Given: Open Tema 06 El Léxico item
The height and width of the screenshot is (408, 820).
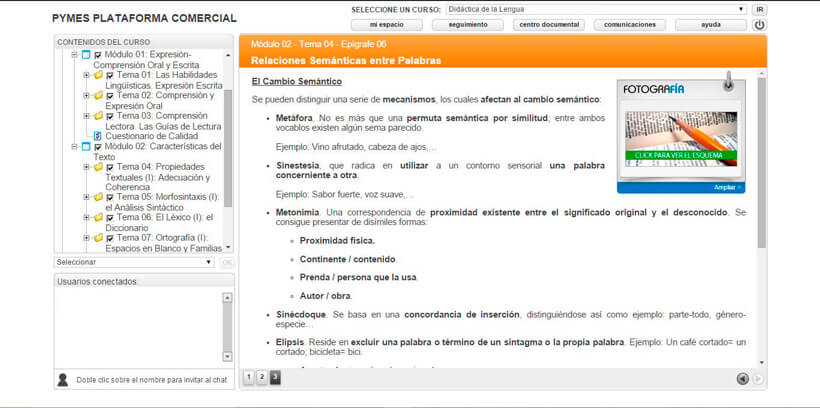Looking at the screenshot, I should point(159,222).
